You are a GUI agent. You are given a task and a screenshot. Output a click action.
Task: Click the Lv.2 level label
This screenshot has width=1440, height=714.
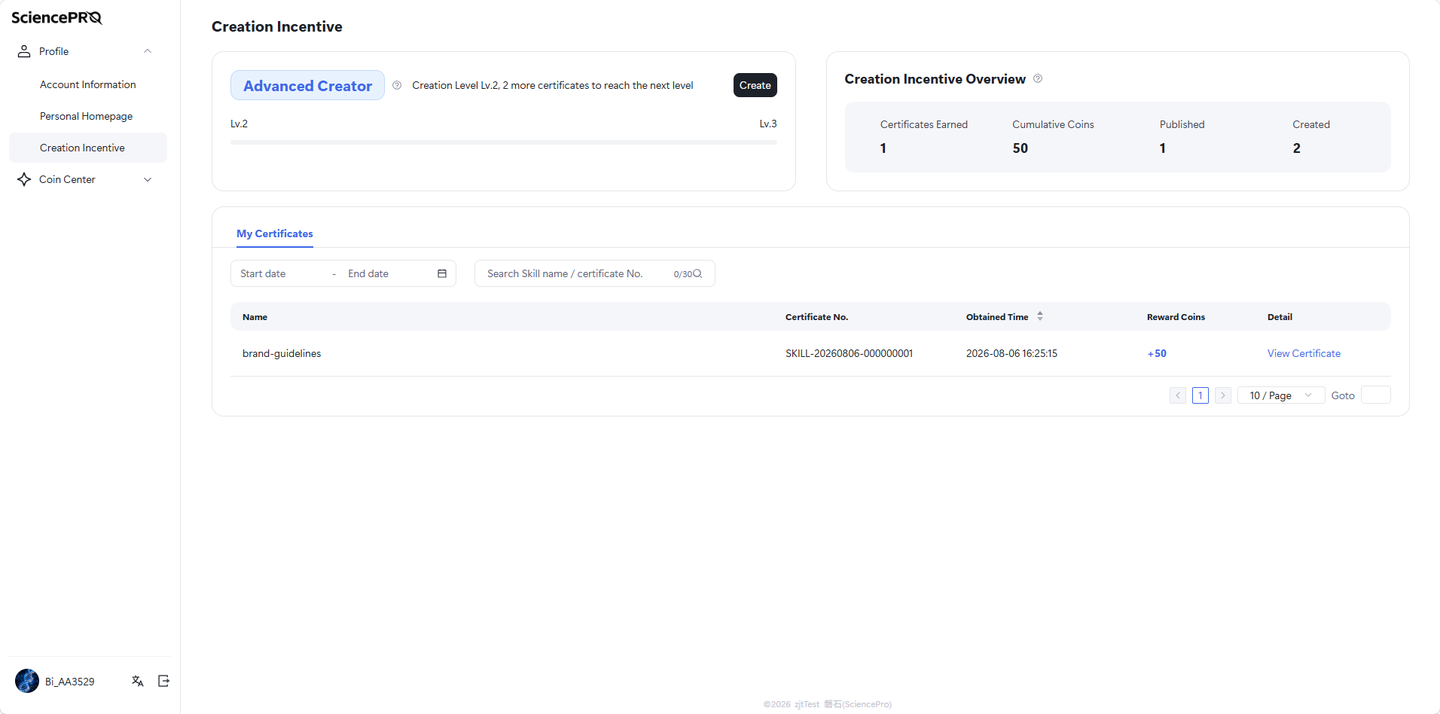(x=239, y=124)
